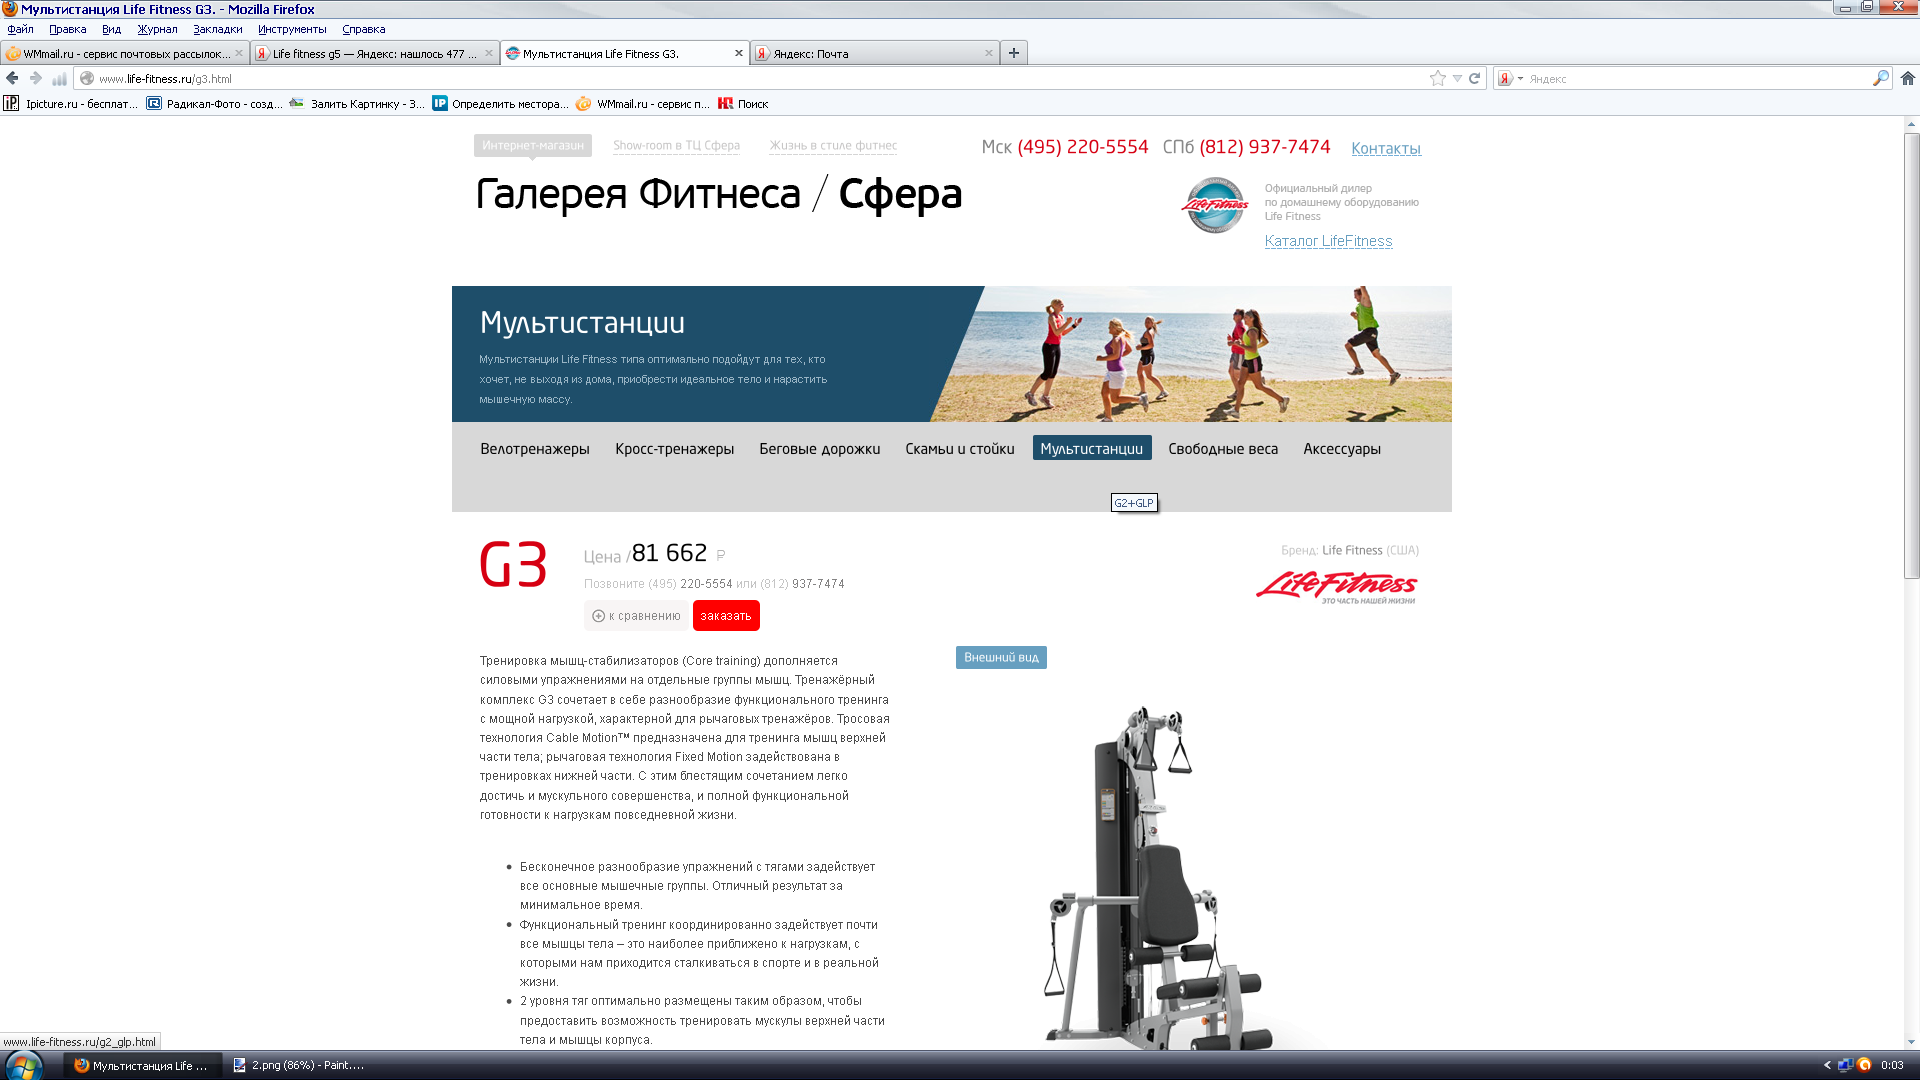This screenshot has height=1080, width=1920.
Task: Click the round Life Fitness dealer logo
Action: [1214, 205]
